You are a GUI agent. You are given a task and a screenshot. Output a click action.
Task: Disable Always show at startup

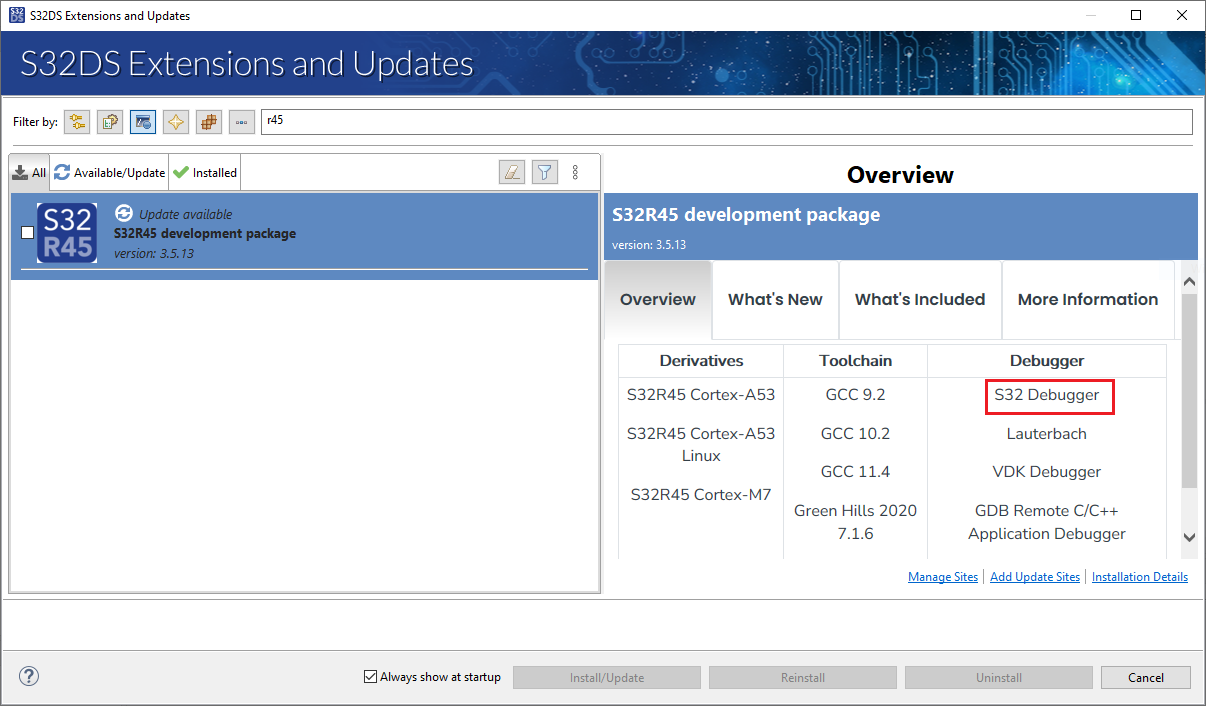(370, 676)
